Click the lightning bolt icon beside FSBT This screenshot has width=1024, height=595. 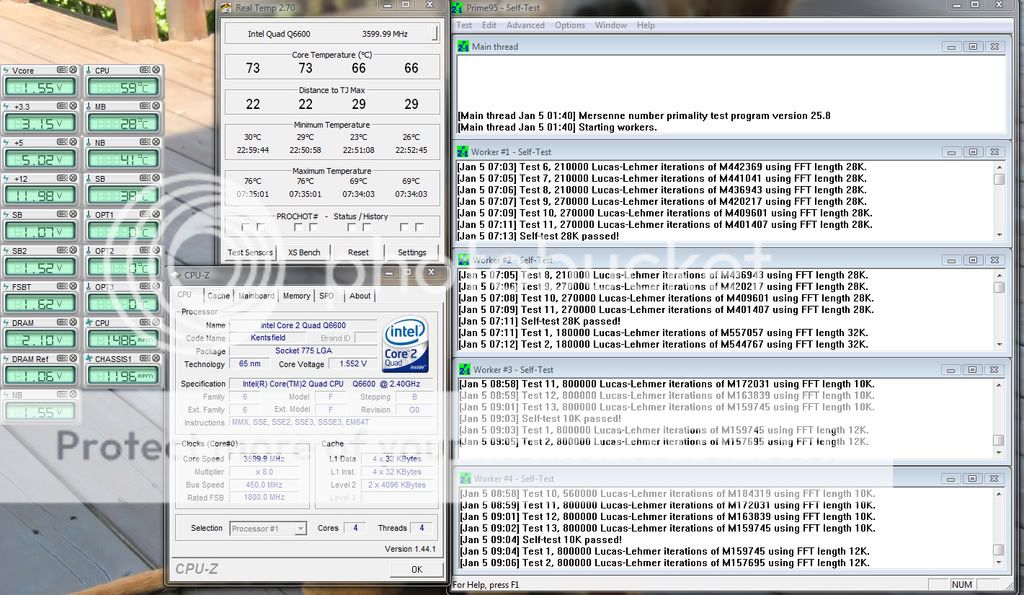coord(7,287)
